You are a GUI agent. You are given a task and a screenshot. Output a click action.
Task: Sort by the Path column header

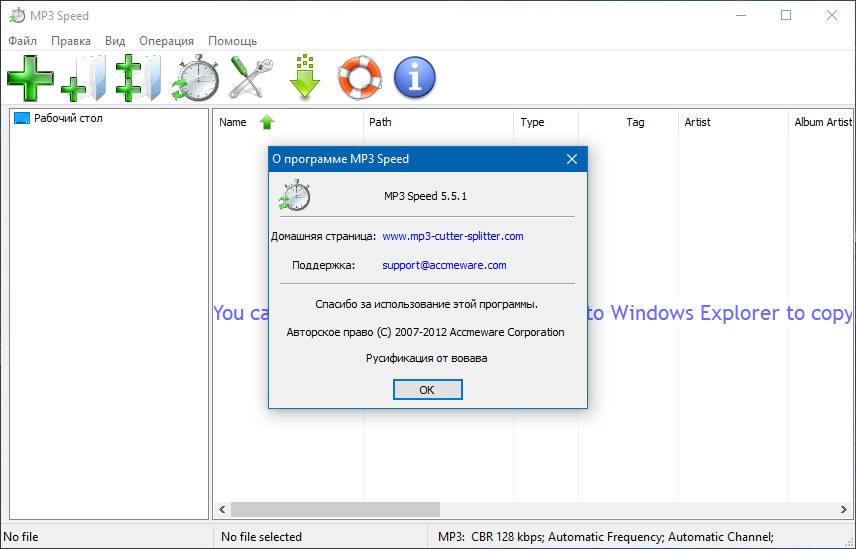click(x=438, y=122)
